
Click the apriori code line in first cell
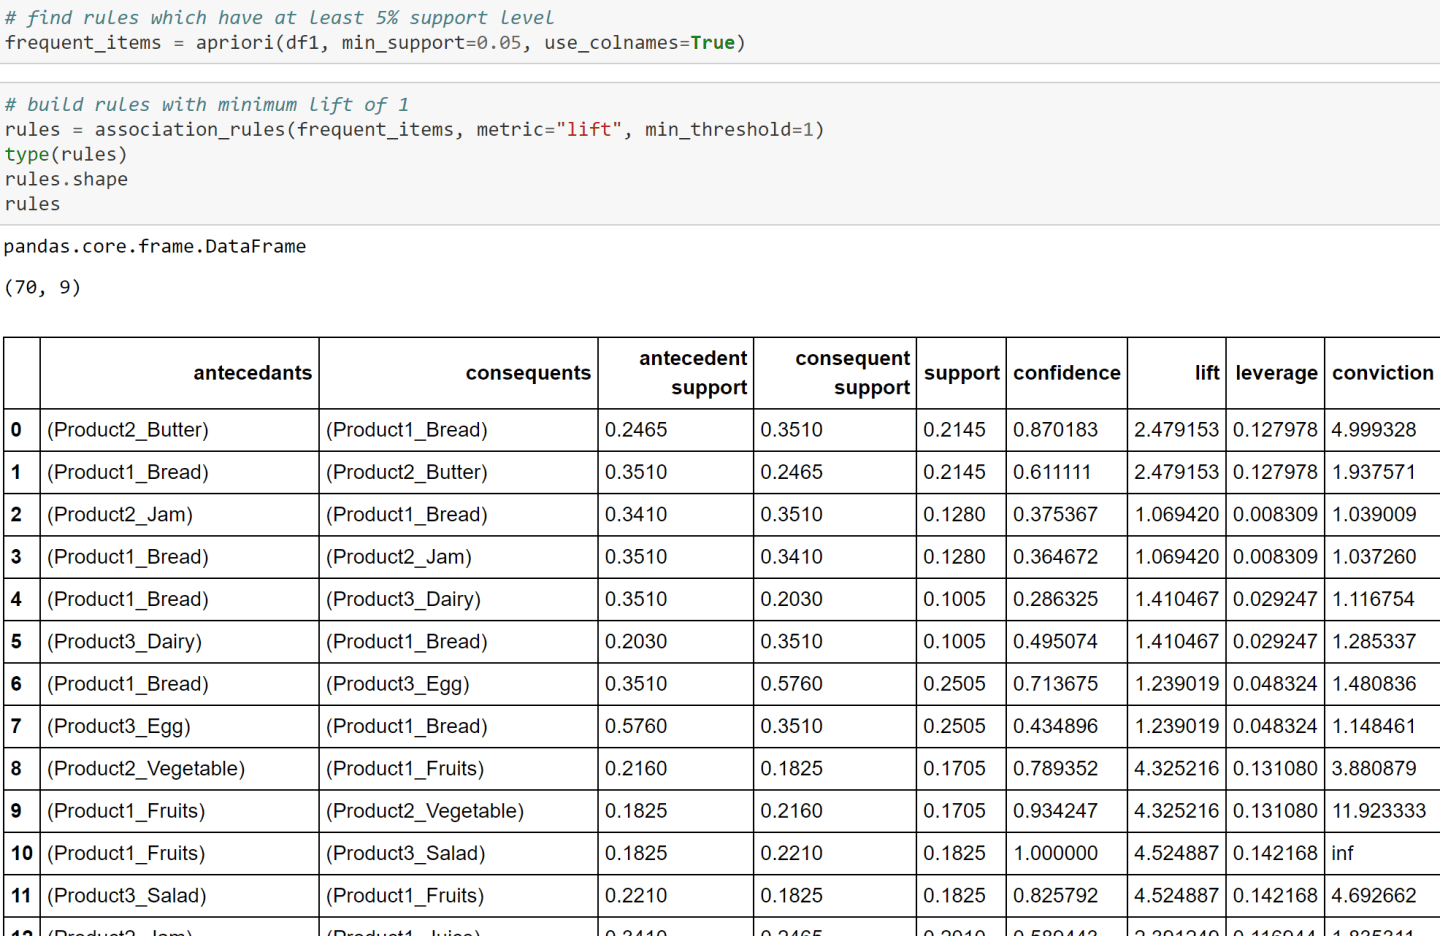(375, 43)
